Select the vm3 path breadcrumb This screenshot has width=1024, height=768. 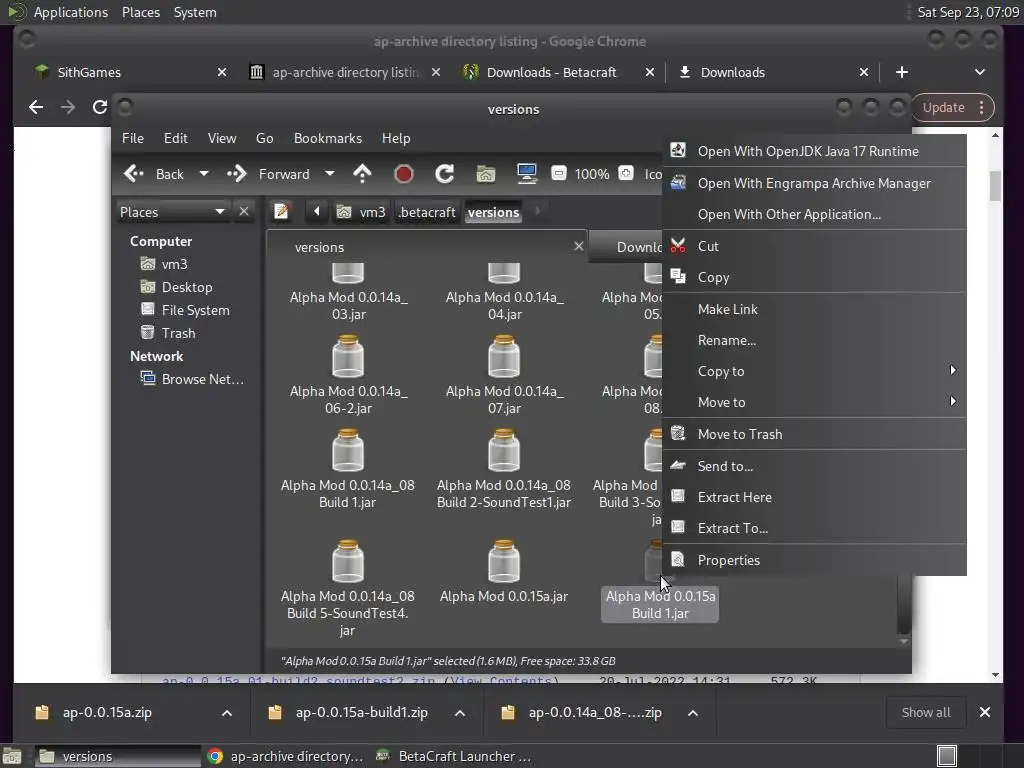pos(361,212)
